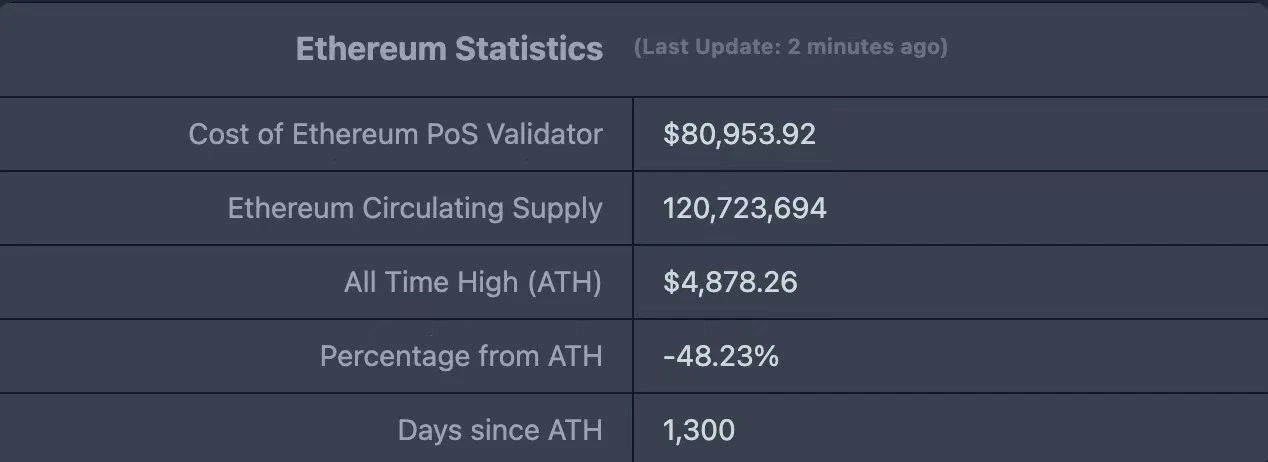The width and height of the screenshot is (1268, 462).
Task: Click the $80,953.92 validator cost value
Action: point(739,134)
